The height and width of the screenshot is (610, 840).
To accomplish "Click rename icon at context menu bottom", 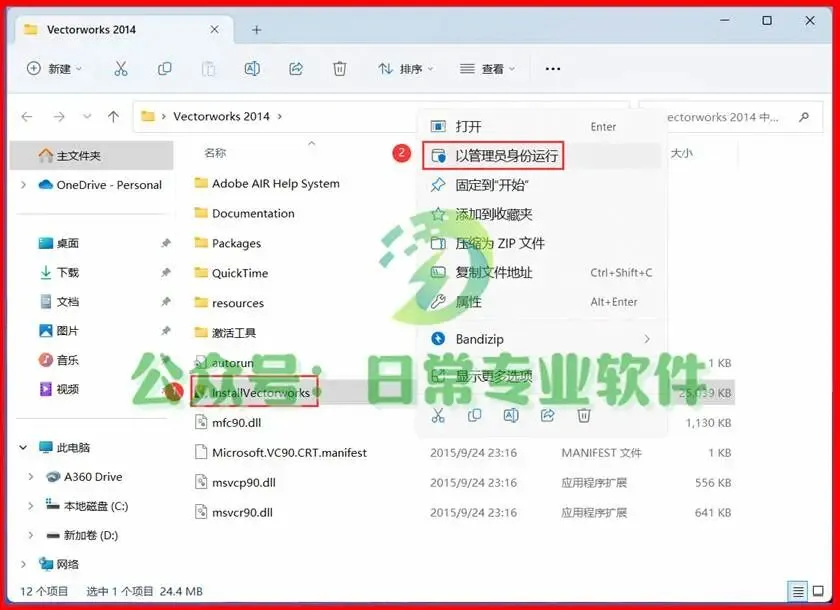I will pyautogui.click(x=511, y=415).
